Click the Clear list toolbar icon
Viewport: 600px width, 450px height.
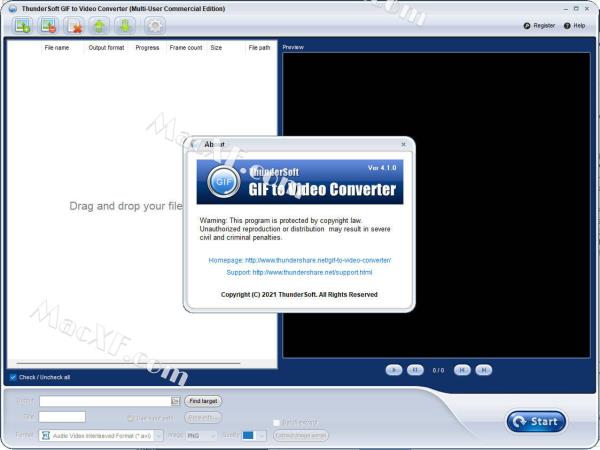tap(74, 26)
